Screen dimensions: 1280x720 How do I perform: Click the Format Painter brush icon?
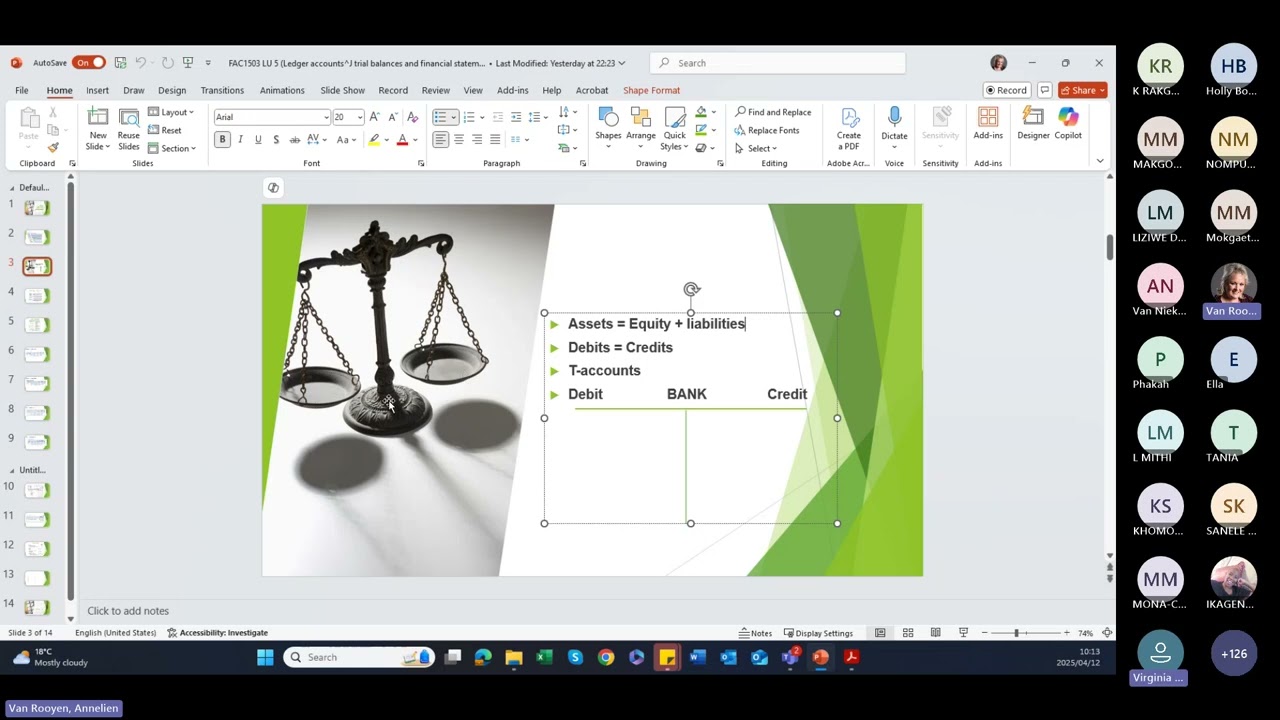click(53, 147)
